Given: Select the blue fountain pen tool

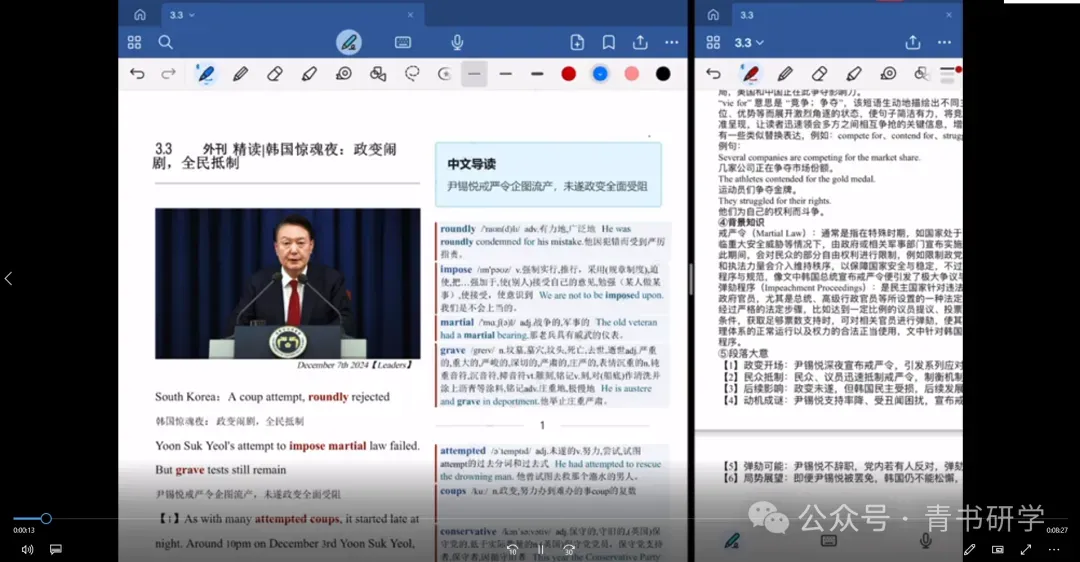Looking at the screenshot, I should point(205,74).
